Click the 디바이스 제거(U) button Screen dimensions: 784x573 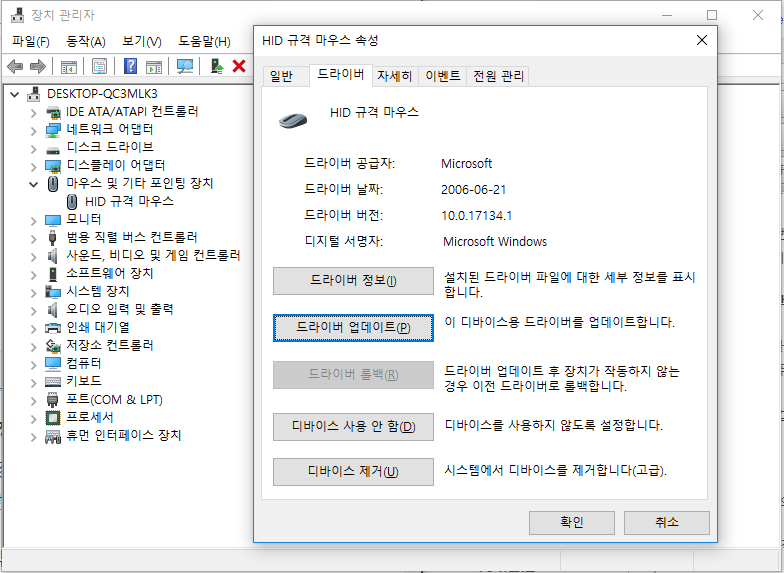[353, 472]
